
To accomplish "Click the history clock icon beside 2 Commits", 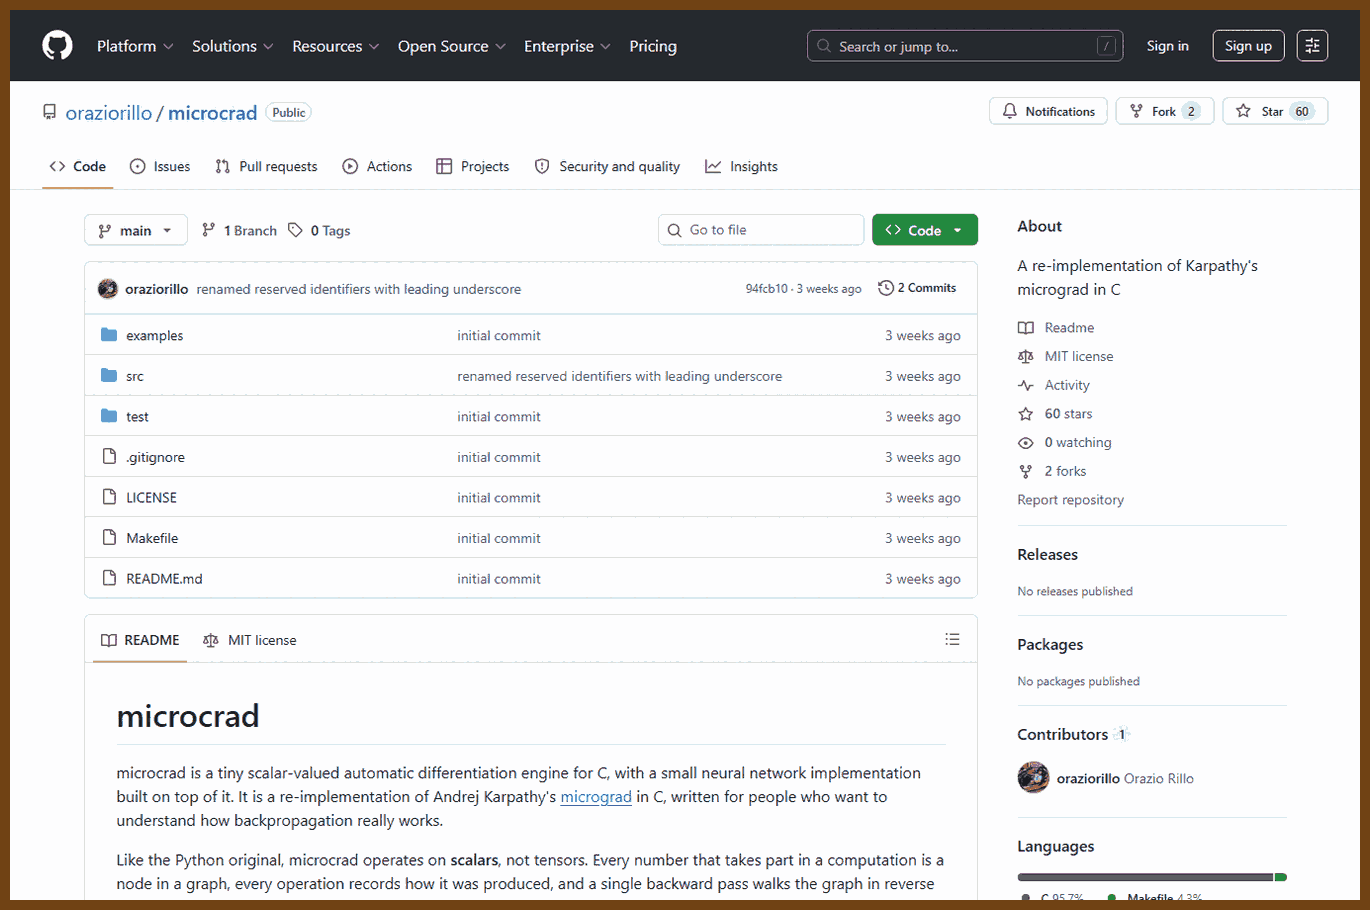I will [x=886, y=288].
